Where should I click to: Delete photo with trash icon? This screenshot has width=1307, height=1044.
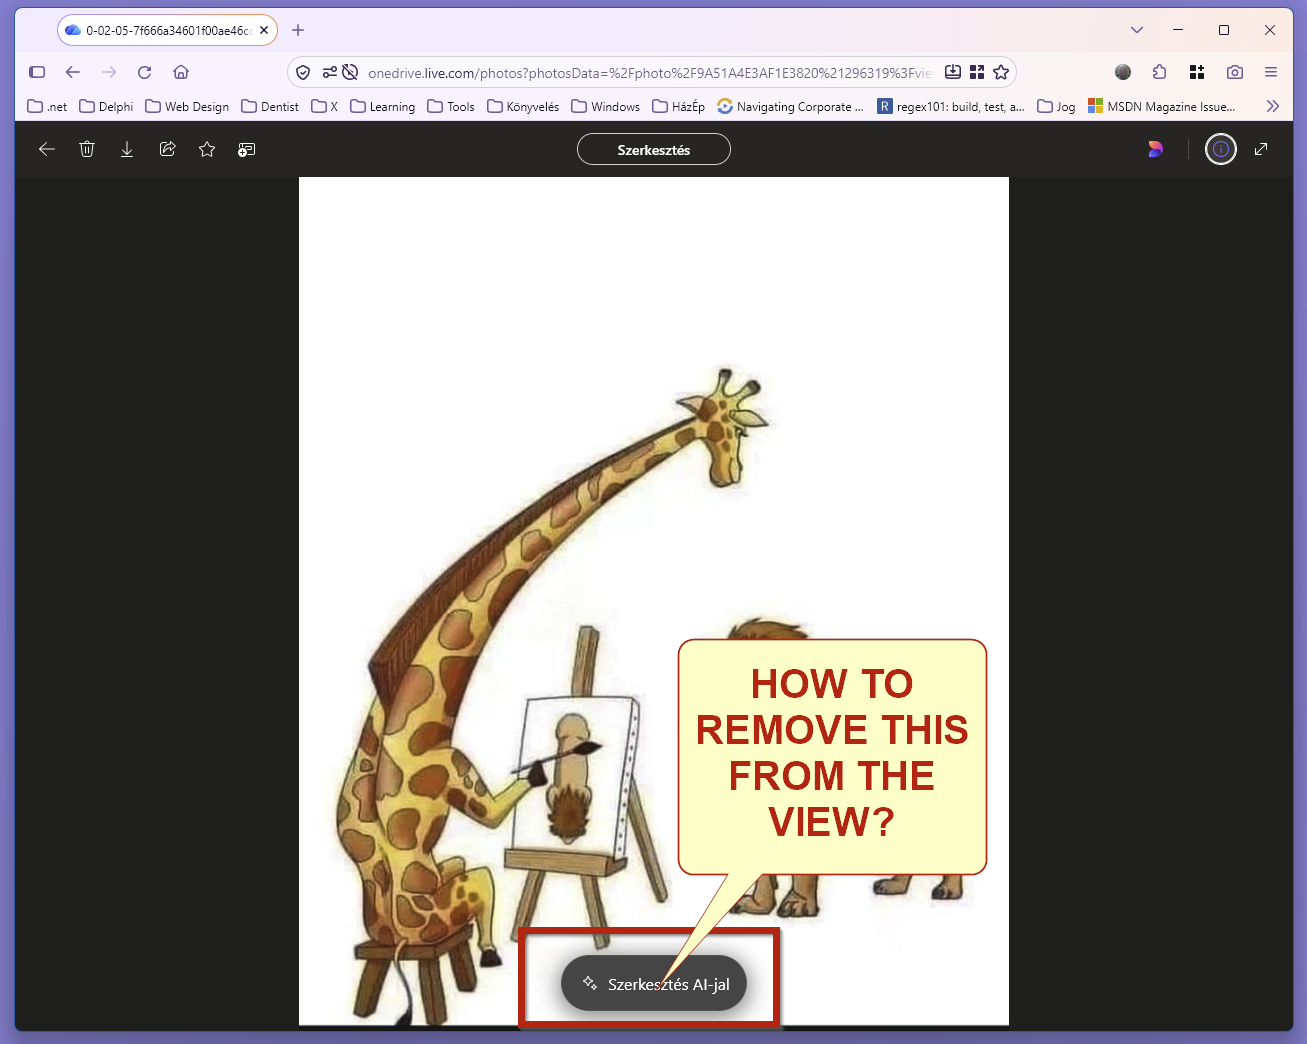pyautogui.click(x=87, y=149)
